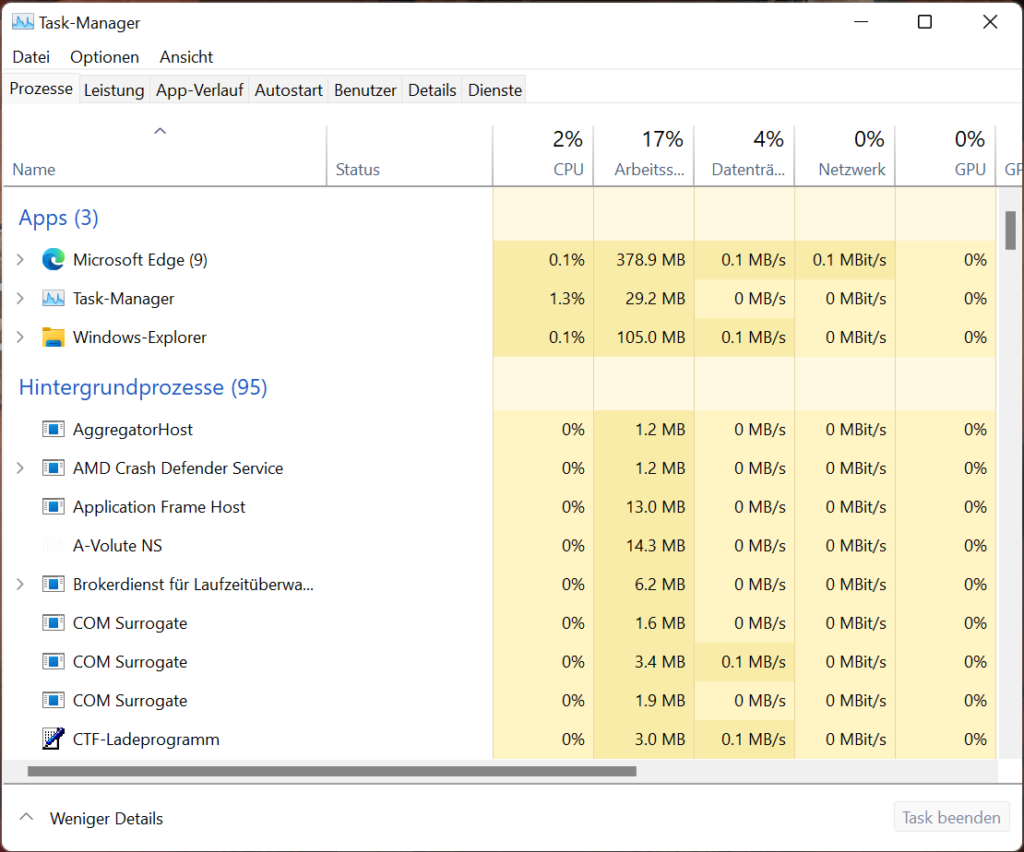This screenshot has width=1024, height=852.
Task: Expand Brokerdienst für Laufzeitüberwa... row
Action: (20, 584)
